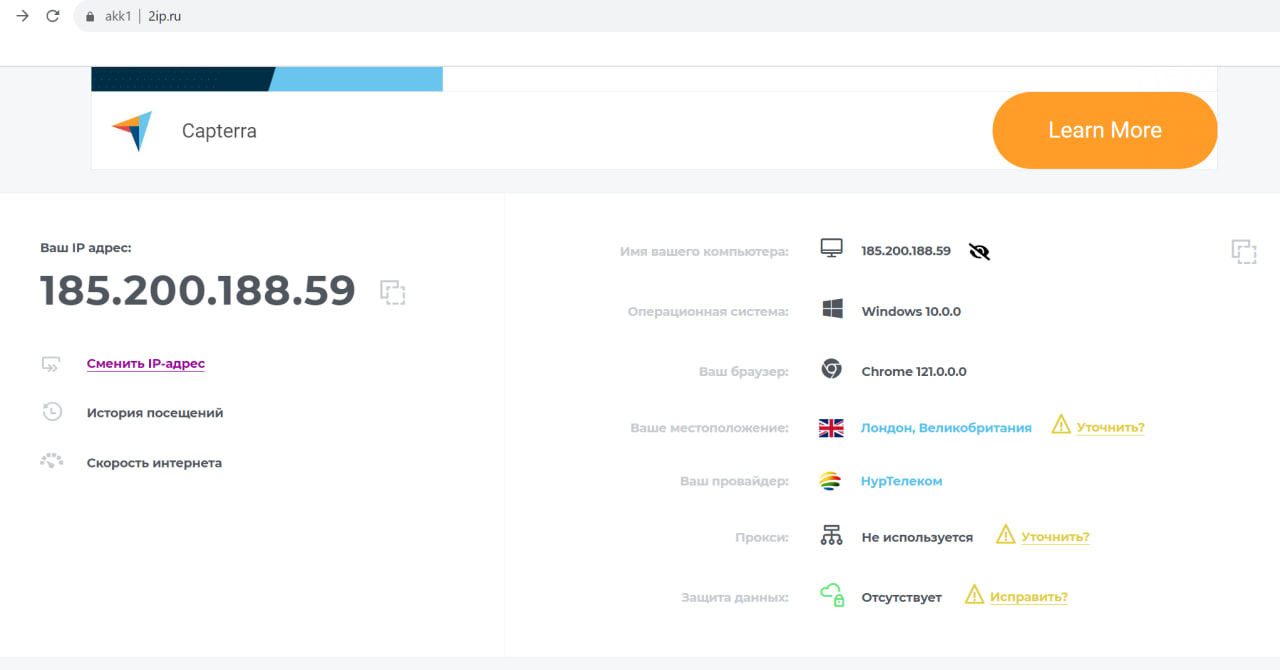
Task: Click the computer monitor icon
Action: [x=832, y=249]
